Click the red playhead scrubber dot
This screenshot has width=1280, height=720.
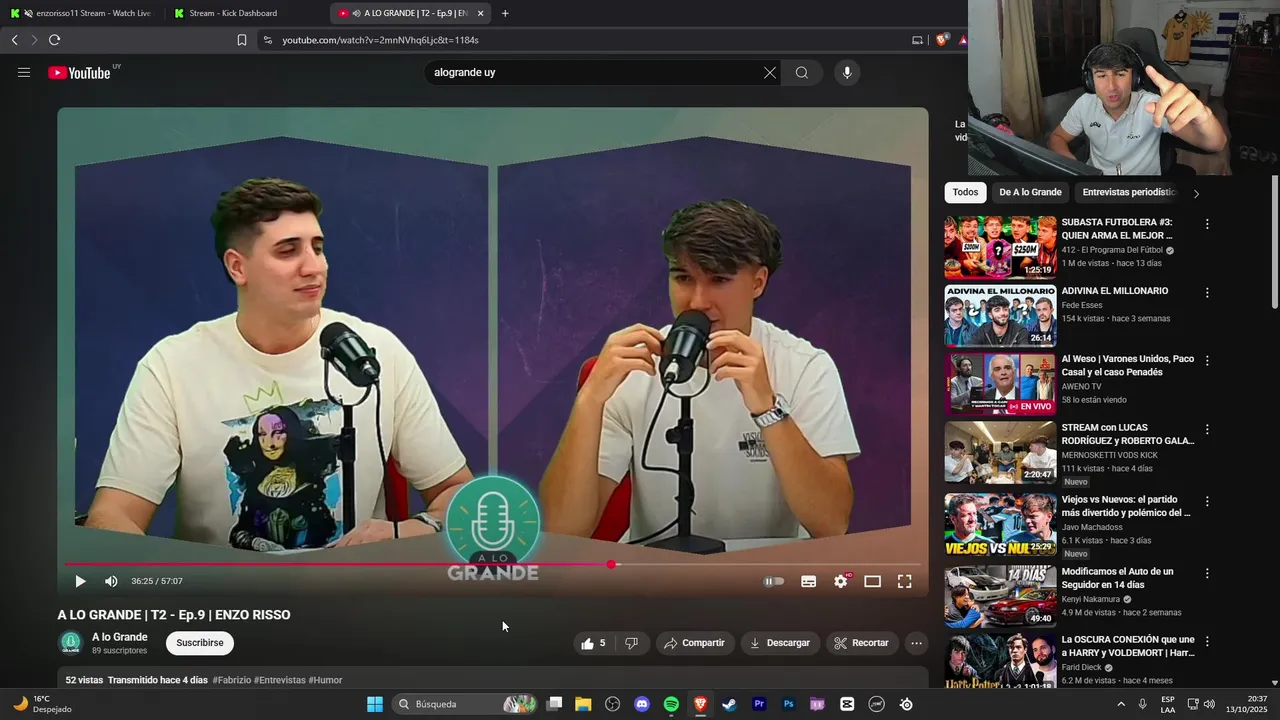pyautogui.click(x=611, y=565)
